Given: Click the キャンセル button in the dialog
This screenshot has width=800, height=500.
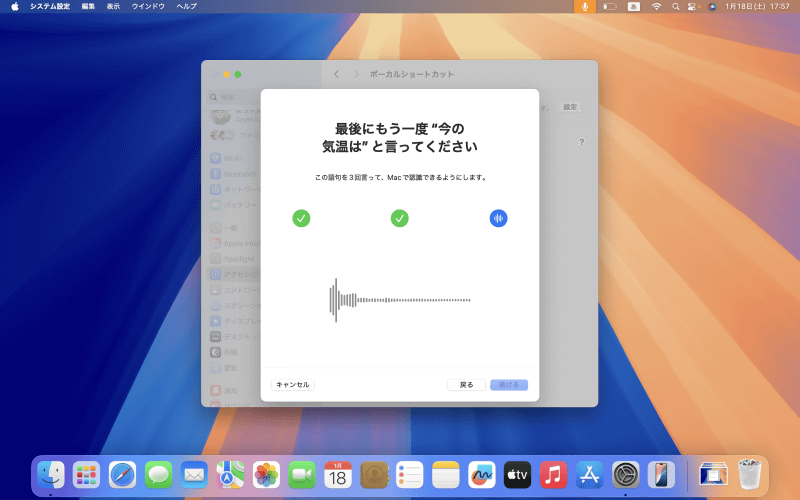Looking at the screenshot, I should 292,385.
